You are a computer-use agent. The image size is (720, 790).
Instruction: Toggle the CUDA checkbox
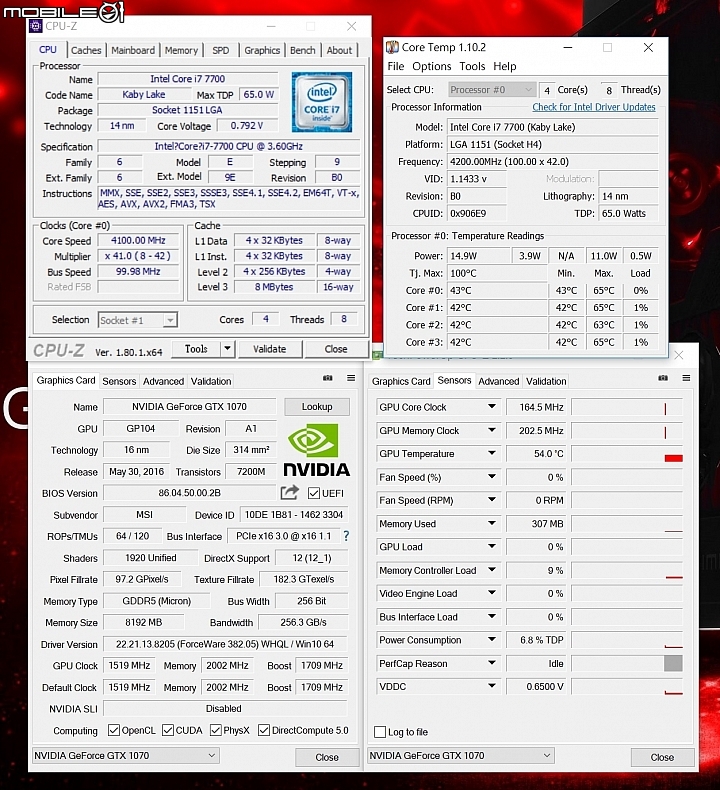pyautogui.click(x=168, y=730)
